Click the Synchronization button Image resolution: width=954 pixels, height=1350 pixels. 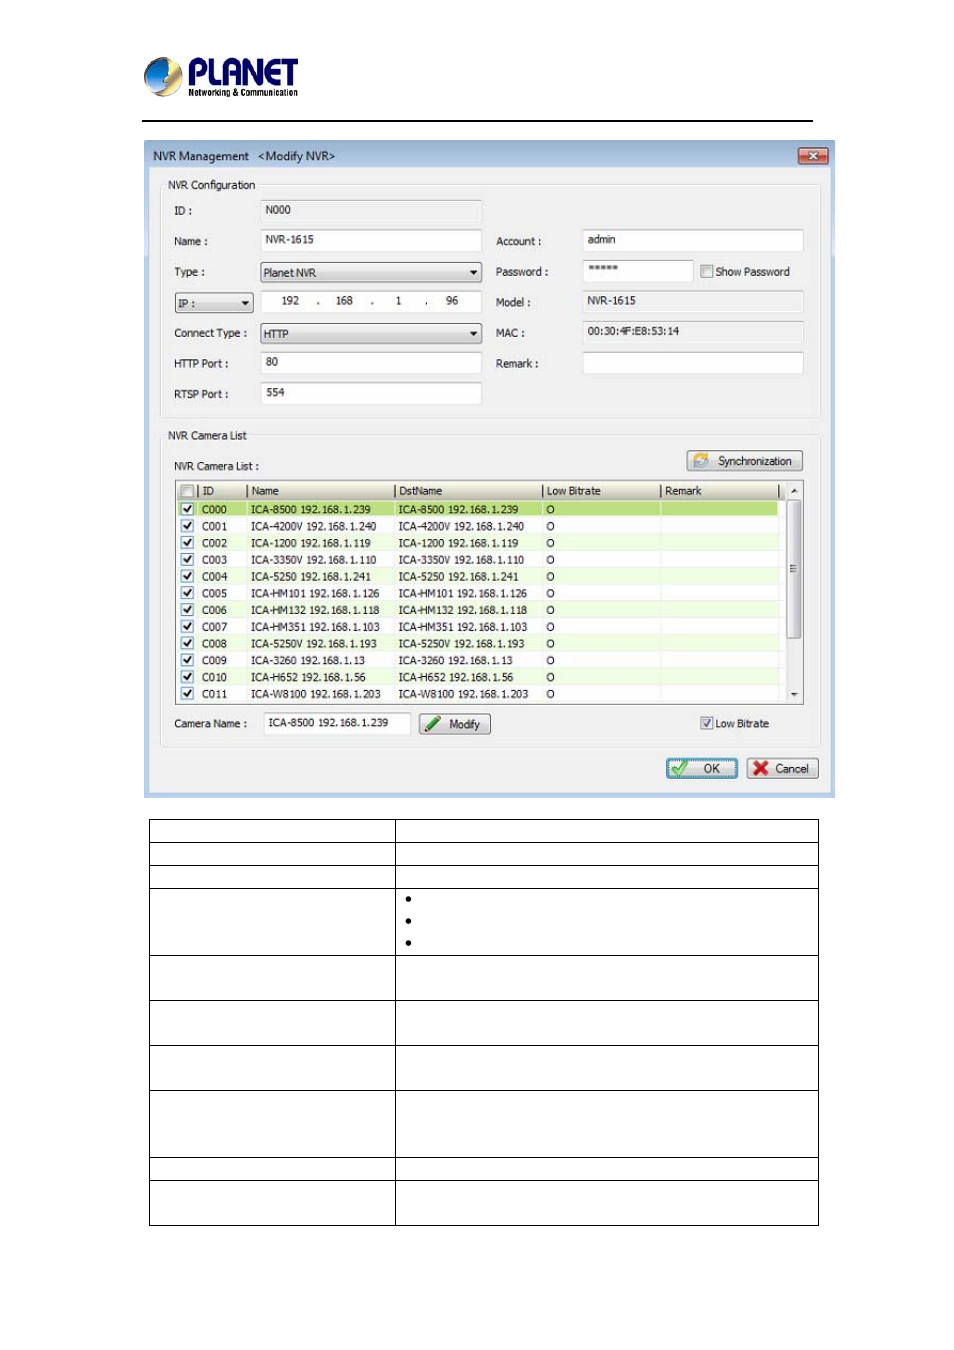point(744,461)
